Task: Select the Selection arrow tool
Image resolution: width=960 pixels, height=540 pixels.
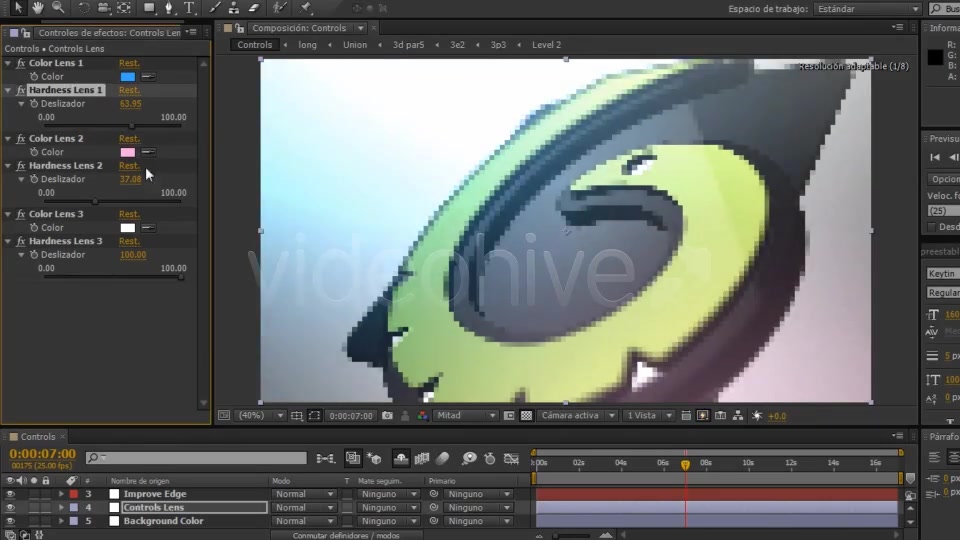Action: pyautogui.click(x=18, y=8)
